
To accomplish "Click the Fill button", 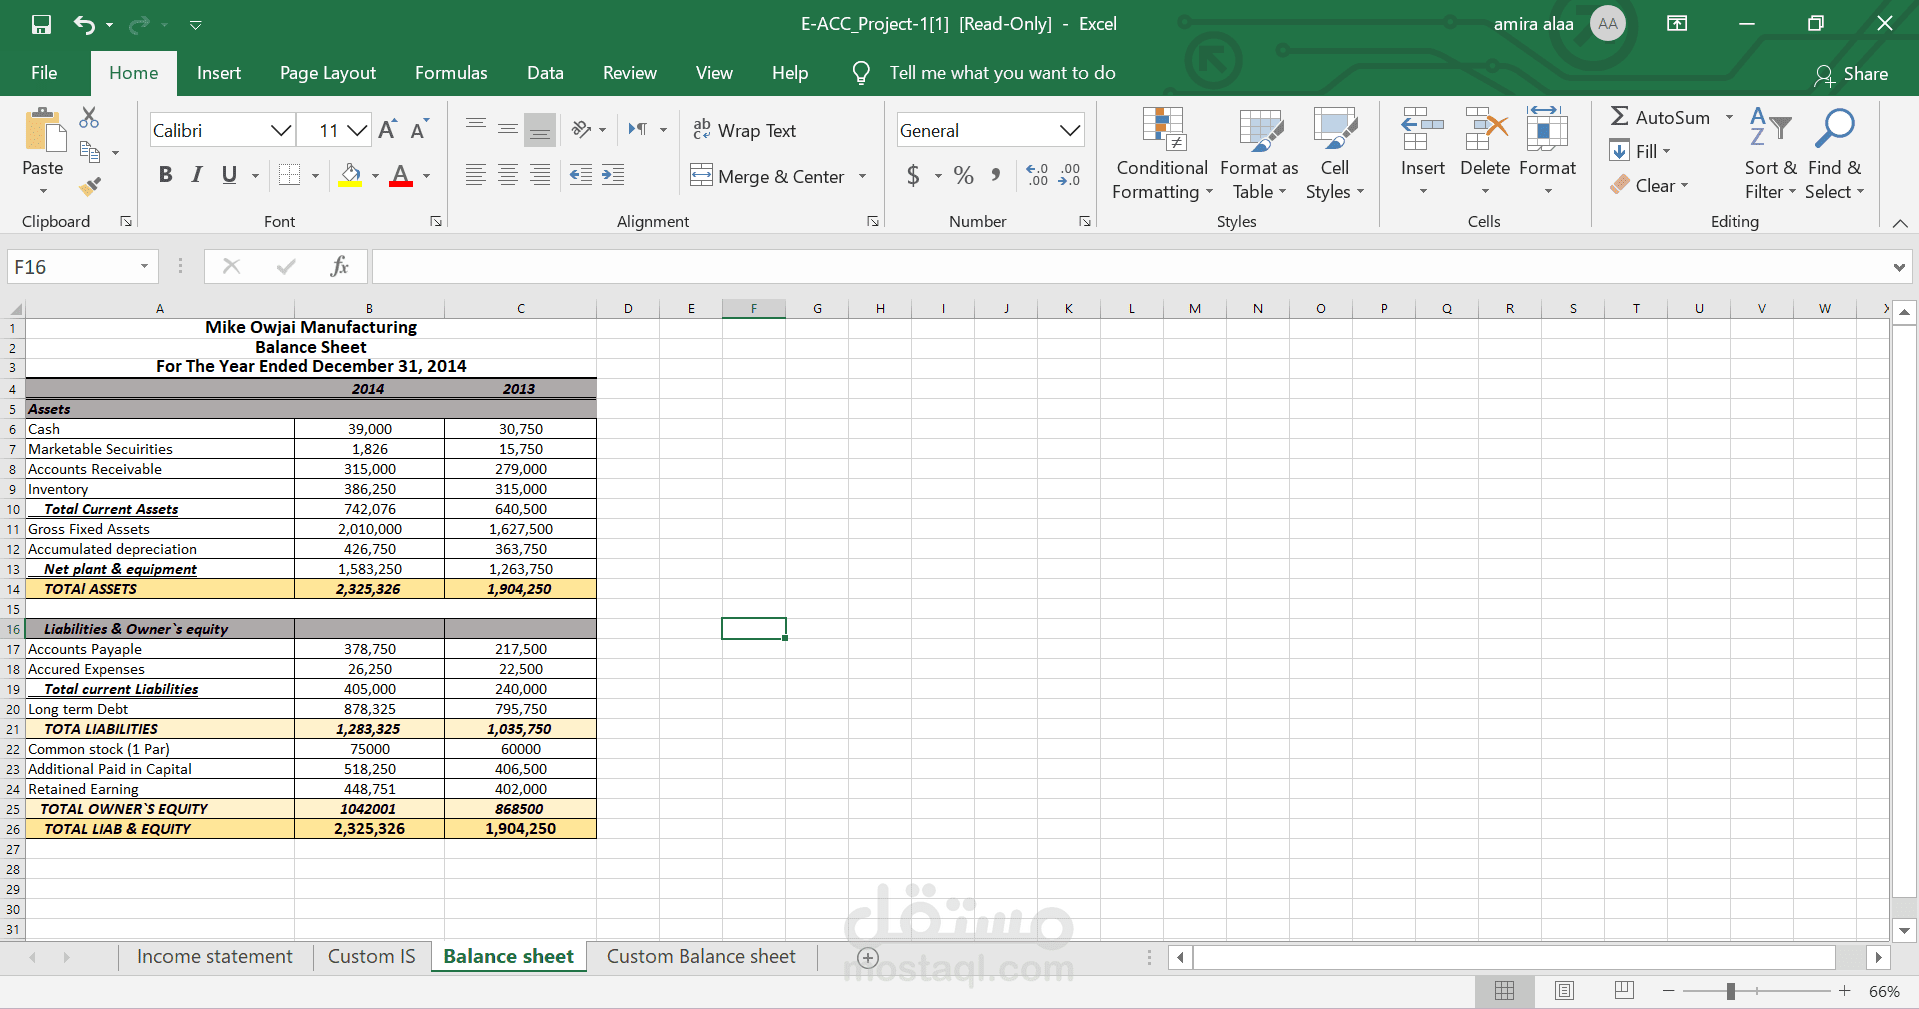I will point(1640,151).
